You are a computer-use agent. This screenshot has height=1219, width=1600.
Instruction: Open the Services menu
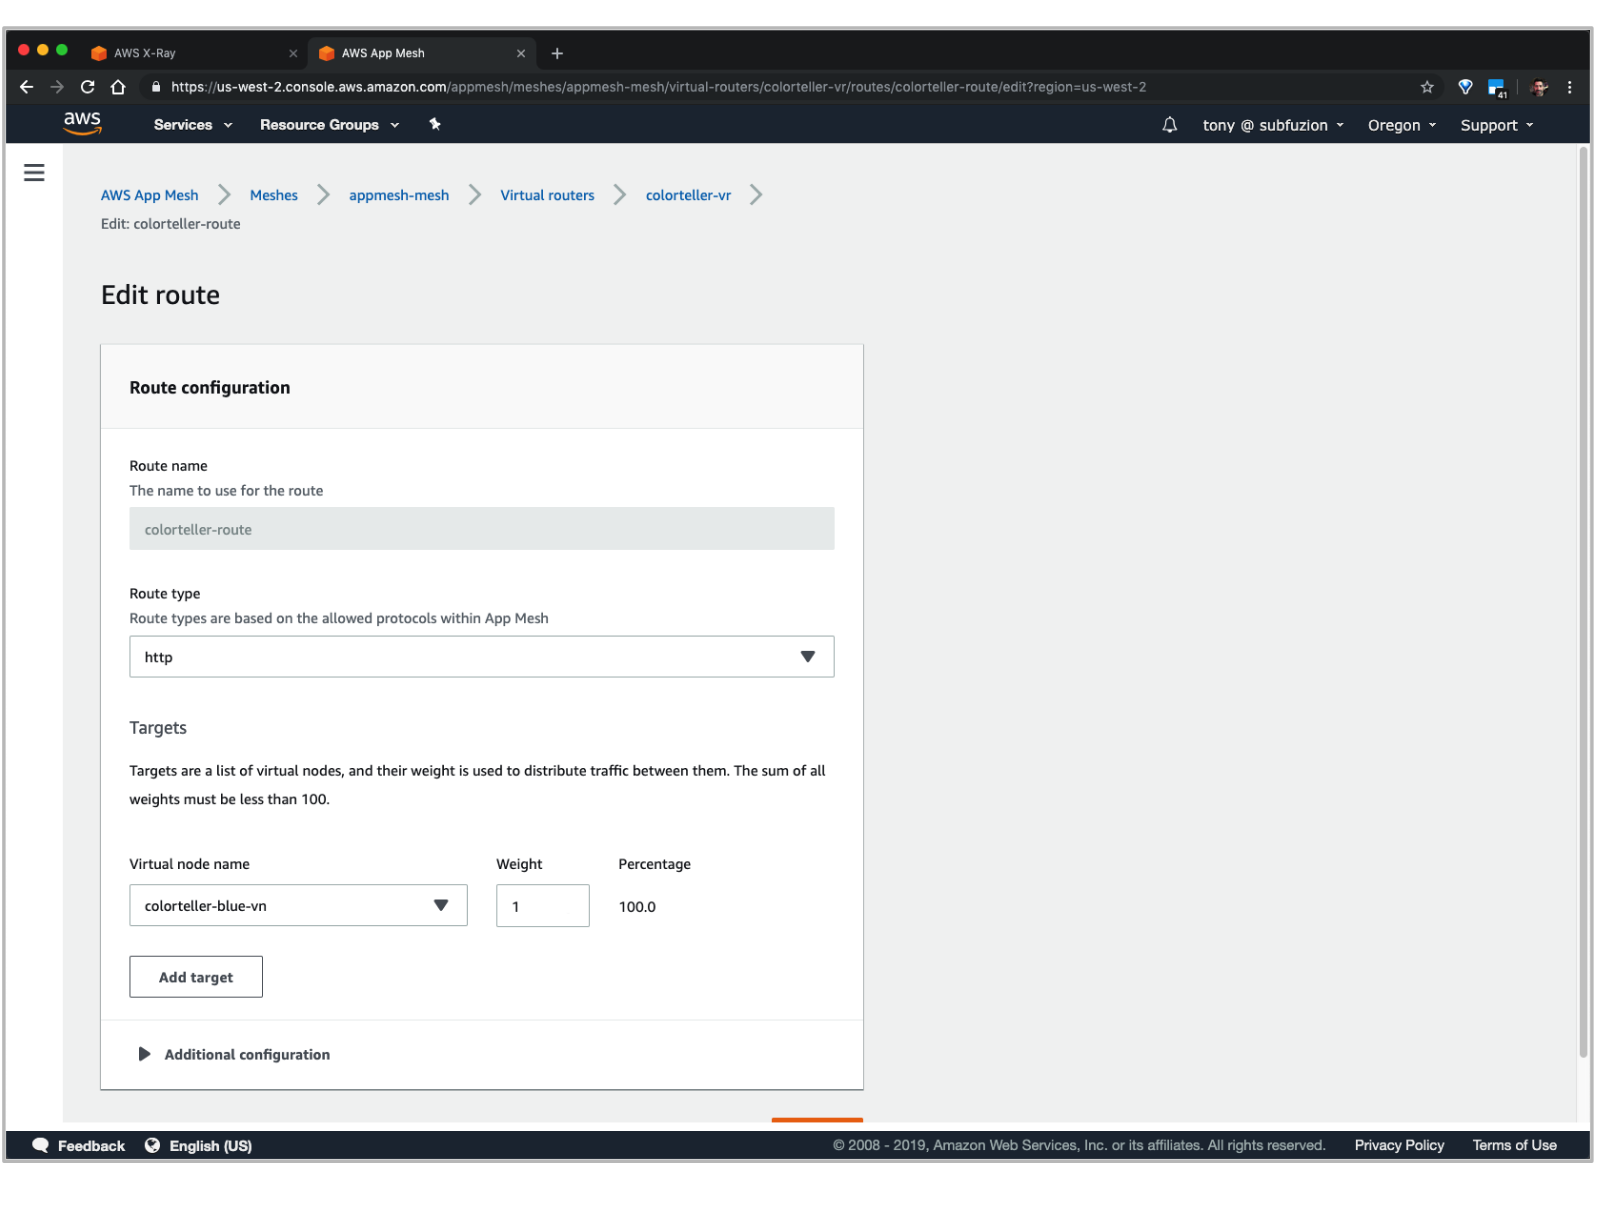pos(193,125)
